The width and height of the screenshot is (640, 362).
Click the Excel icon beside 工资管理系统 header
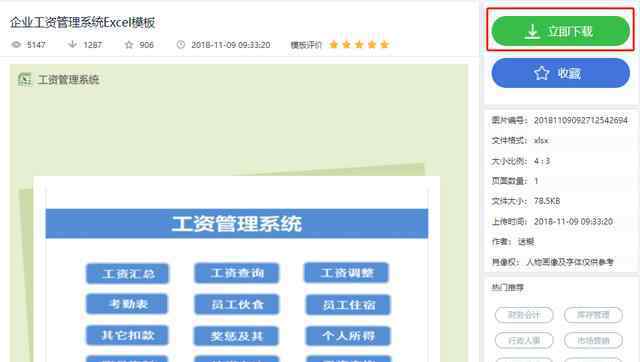[x=24, y=79]
